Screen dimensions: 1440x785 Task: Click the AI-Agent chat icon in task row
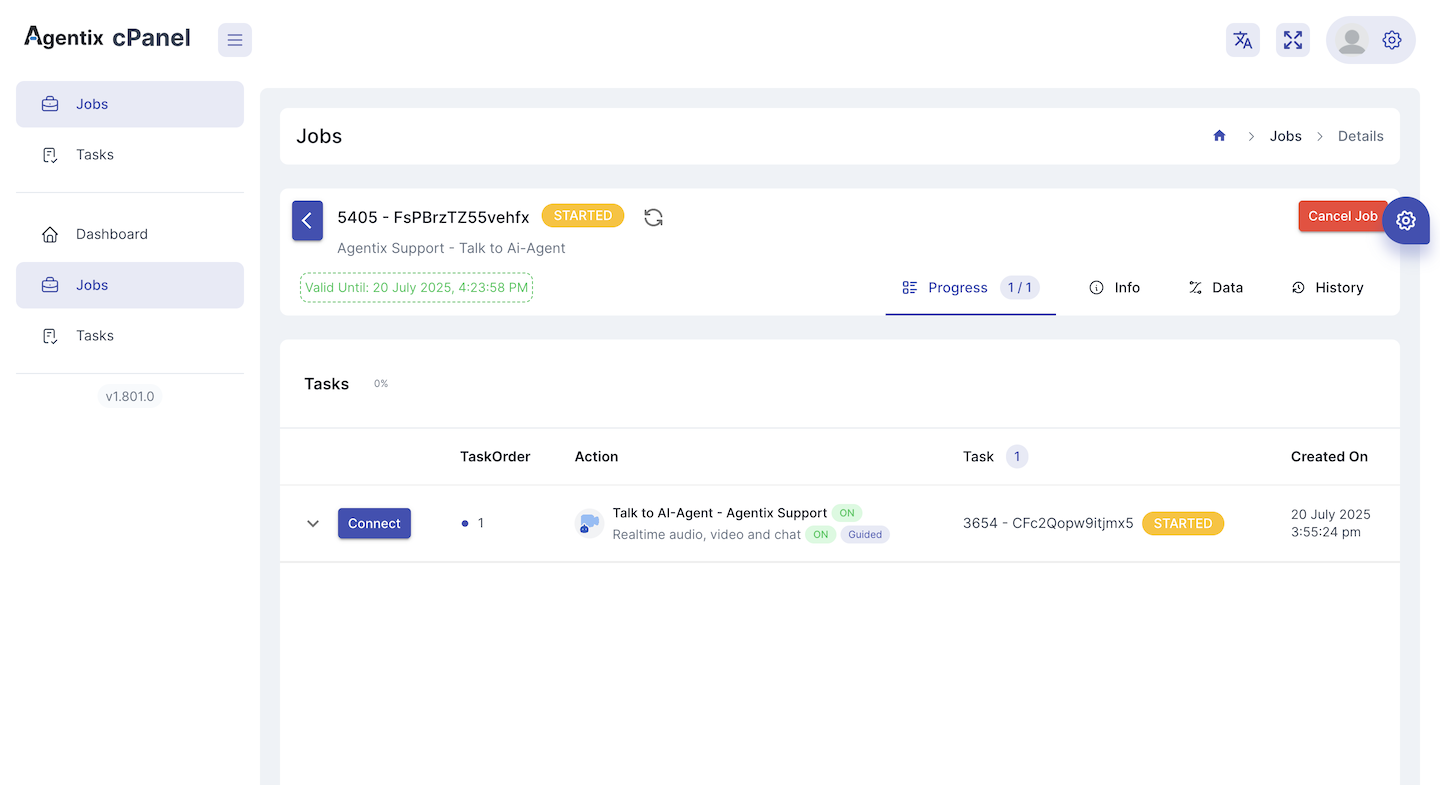point(589,523)
